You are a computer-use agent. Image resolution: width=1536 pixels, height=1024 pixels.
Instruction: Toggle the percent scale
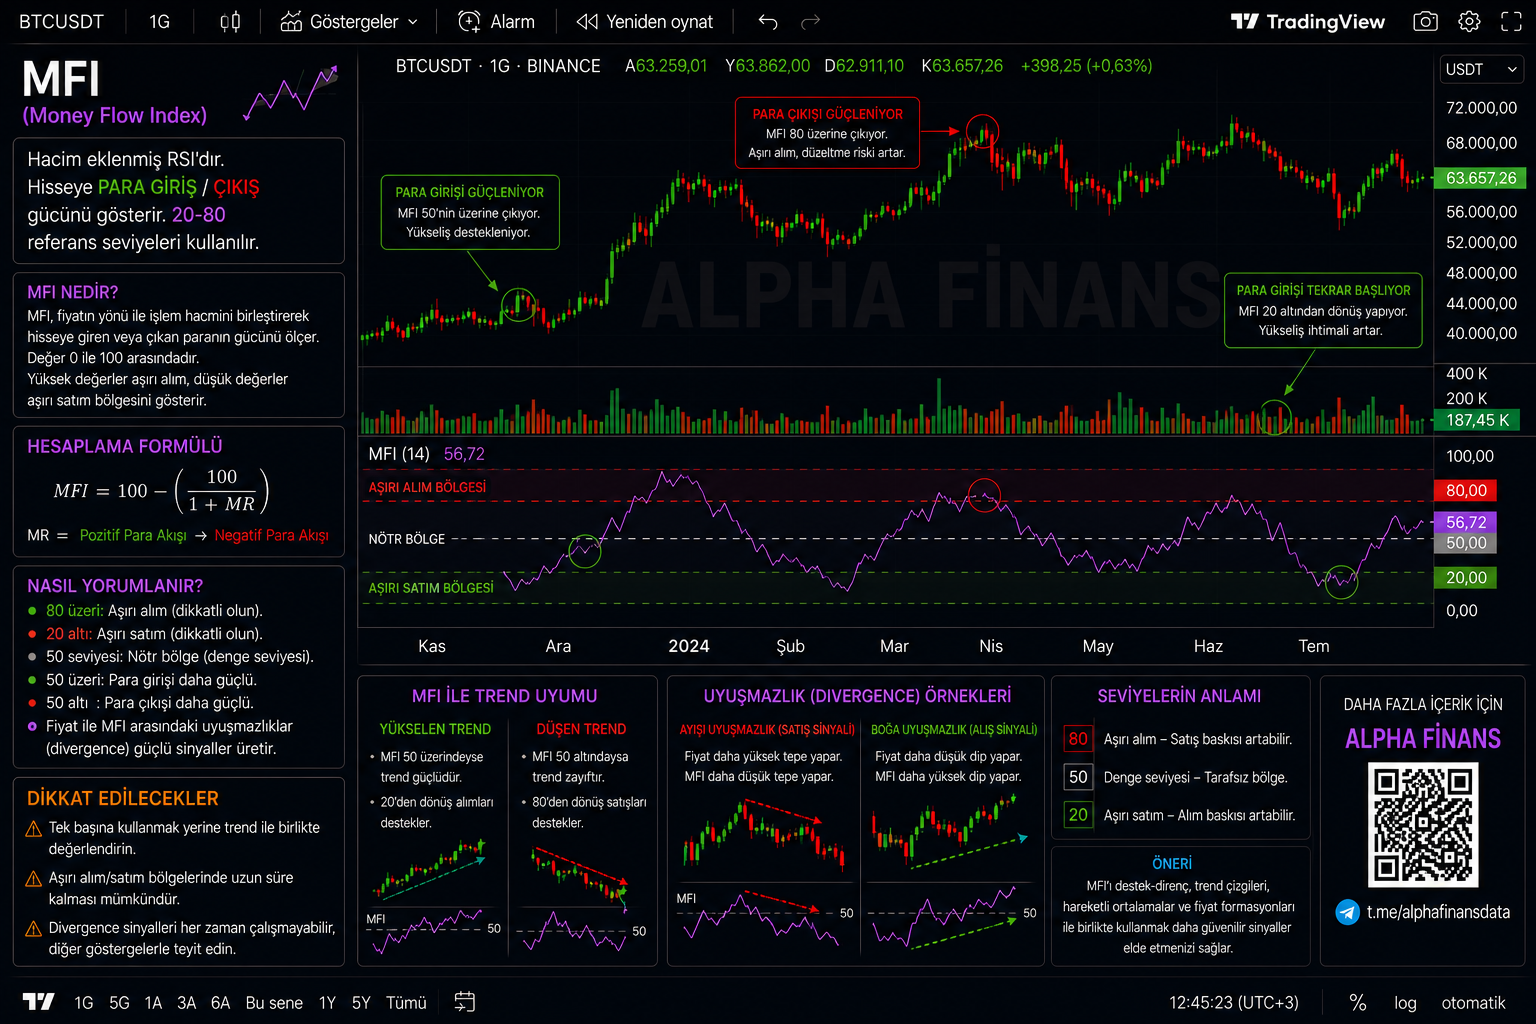pyautogui.click(x=1357, y=1003)
